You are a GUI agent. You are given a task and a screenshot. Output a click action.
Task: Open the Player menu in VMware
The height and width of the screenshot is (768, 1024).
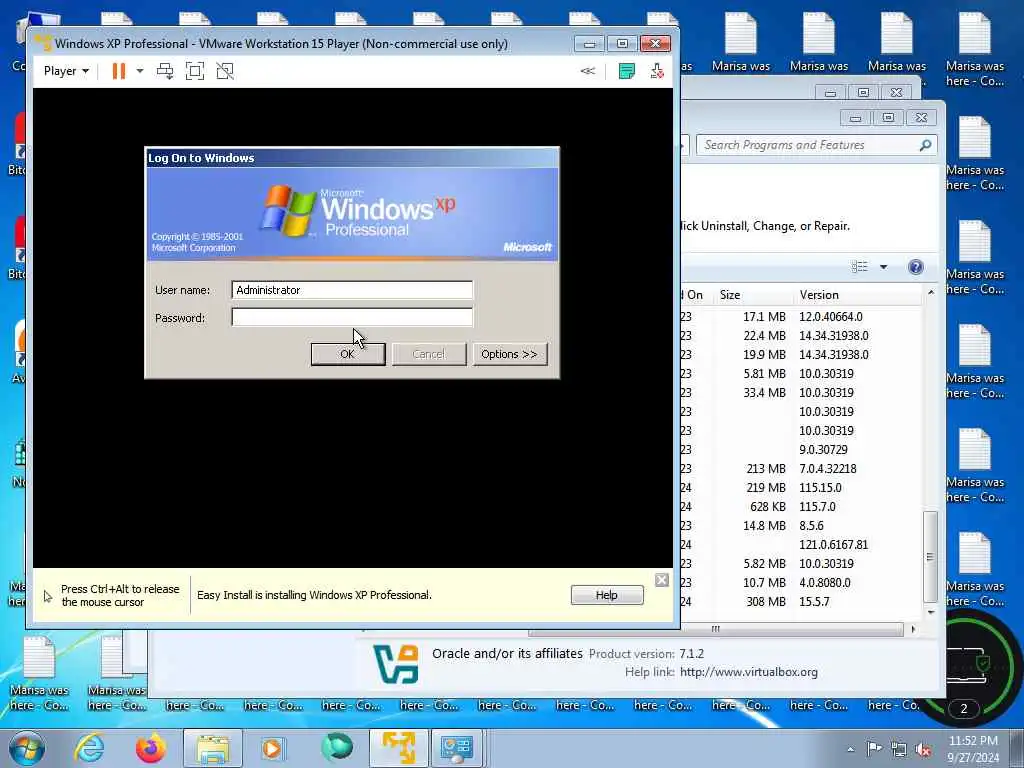[x=66, y=71]
